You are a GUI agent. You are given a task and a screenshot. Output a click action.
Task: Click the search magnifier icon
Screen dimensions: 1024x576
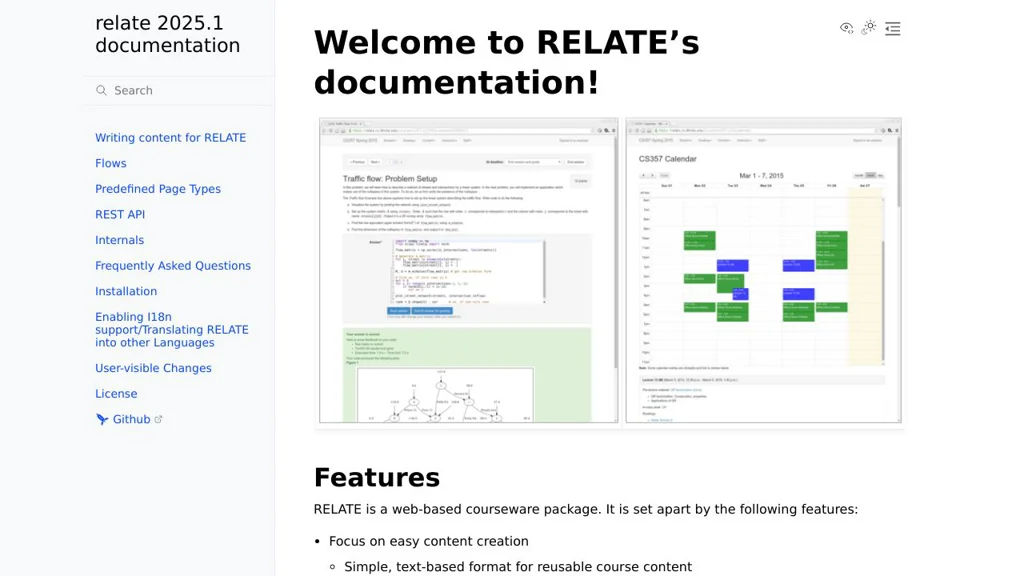pos(101,90)
